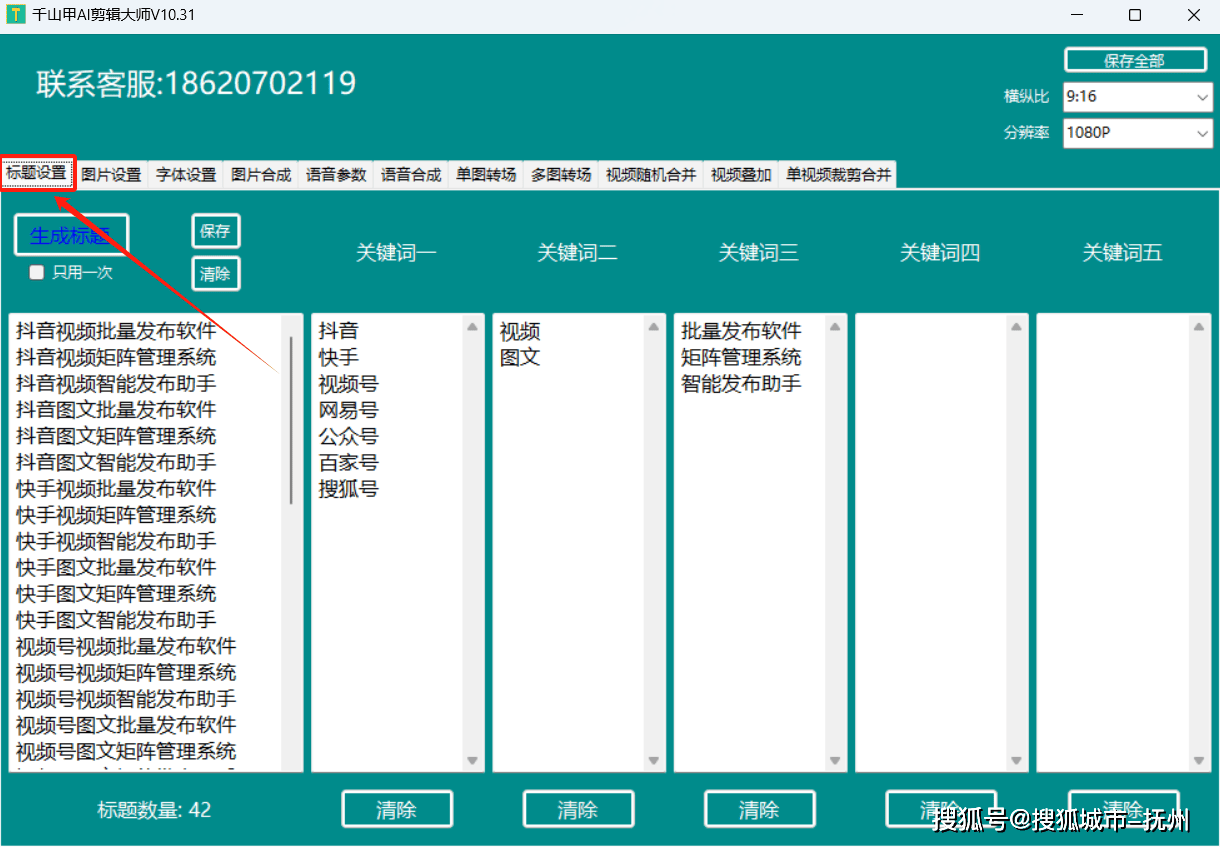
Task: Switch to the 图片设置 tab
Action: [110, 173]
